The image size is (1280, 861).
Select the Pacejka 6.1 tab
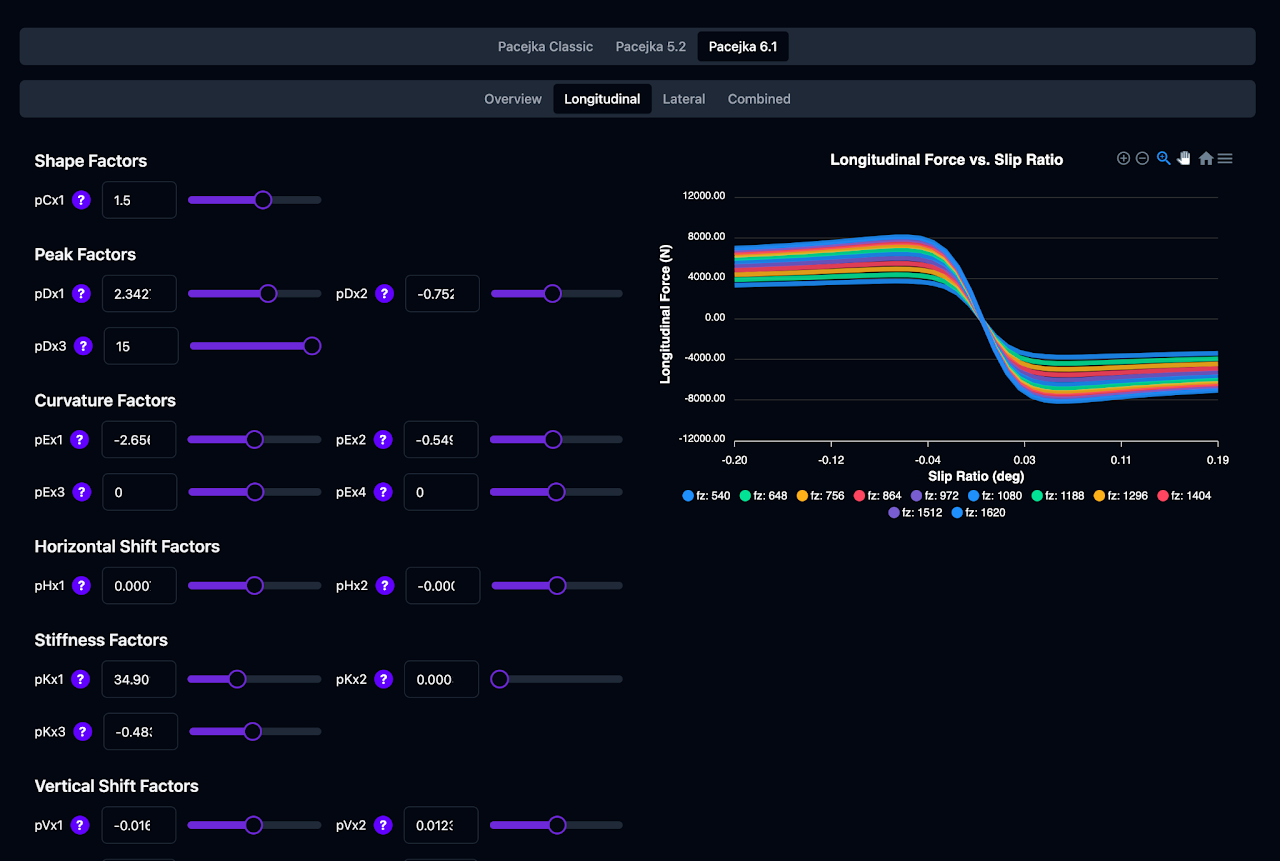click(x=743, y=47)
